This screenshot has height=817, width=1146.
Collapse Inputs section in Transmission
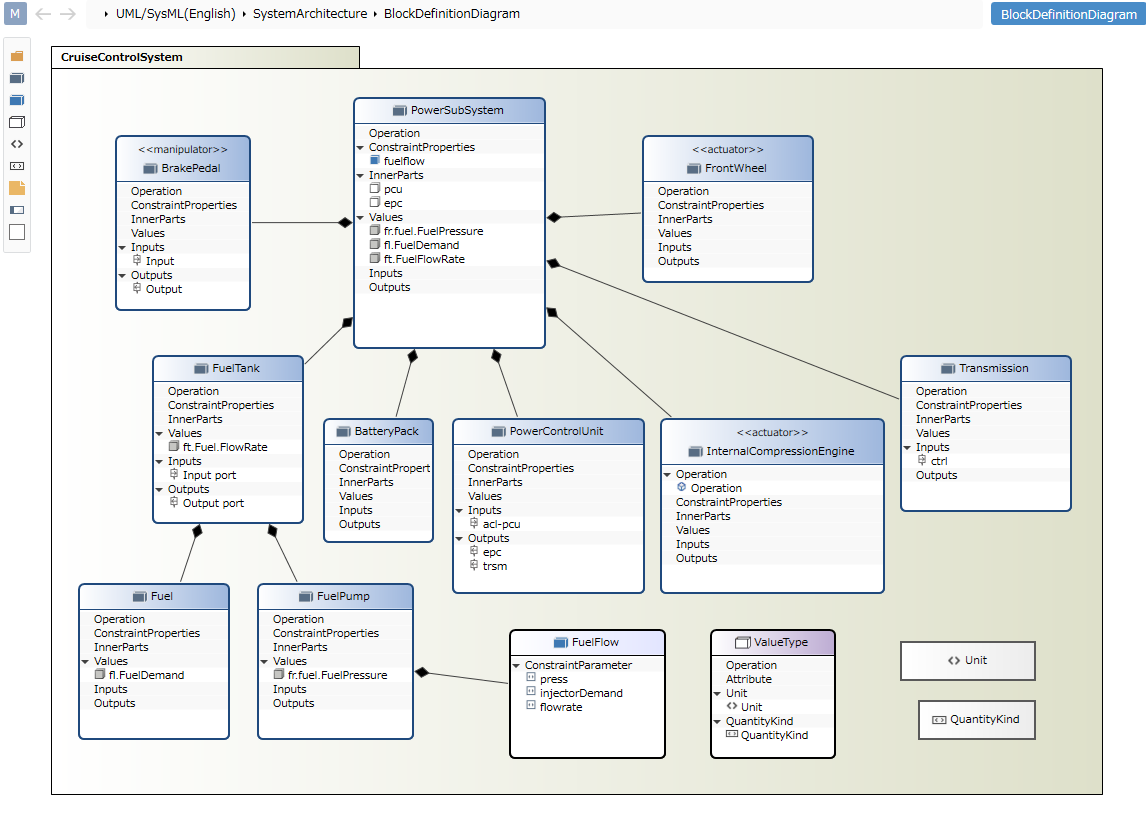click(x=907, y=447)
